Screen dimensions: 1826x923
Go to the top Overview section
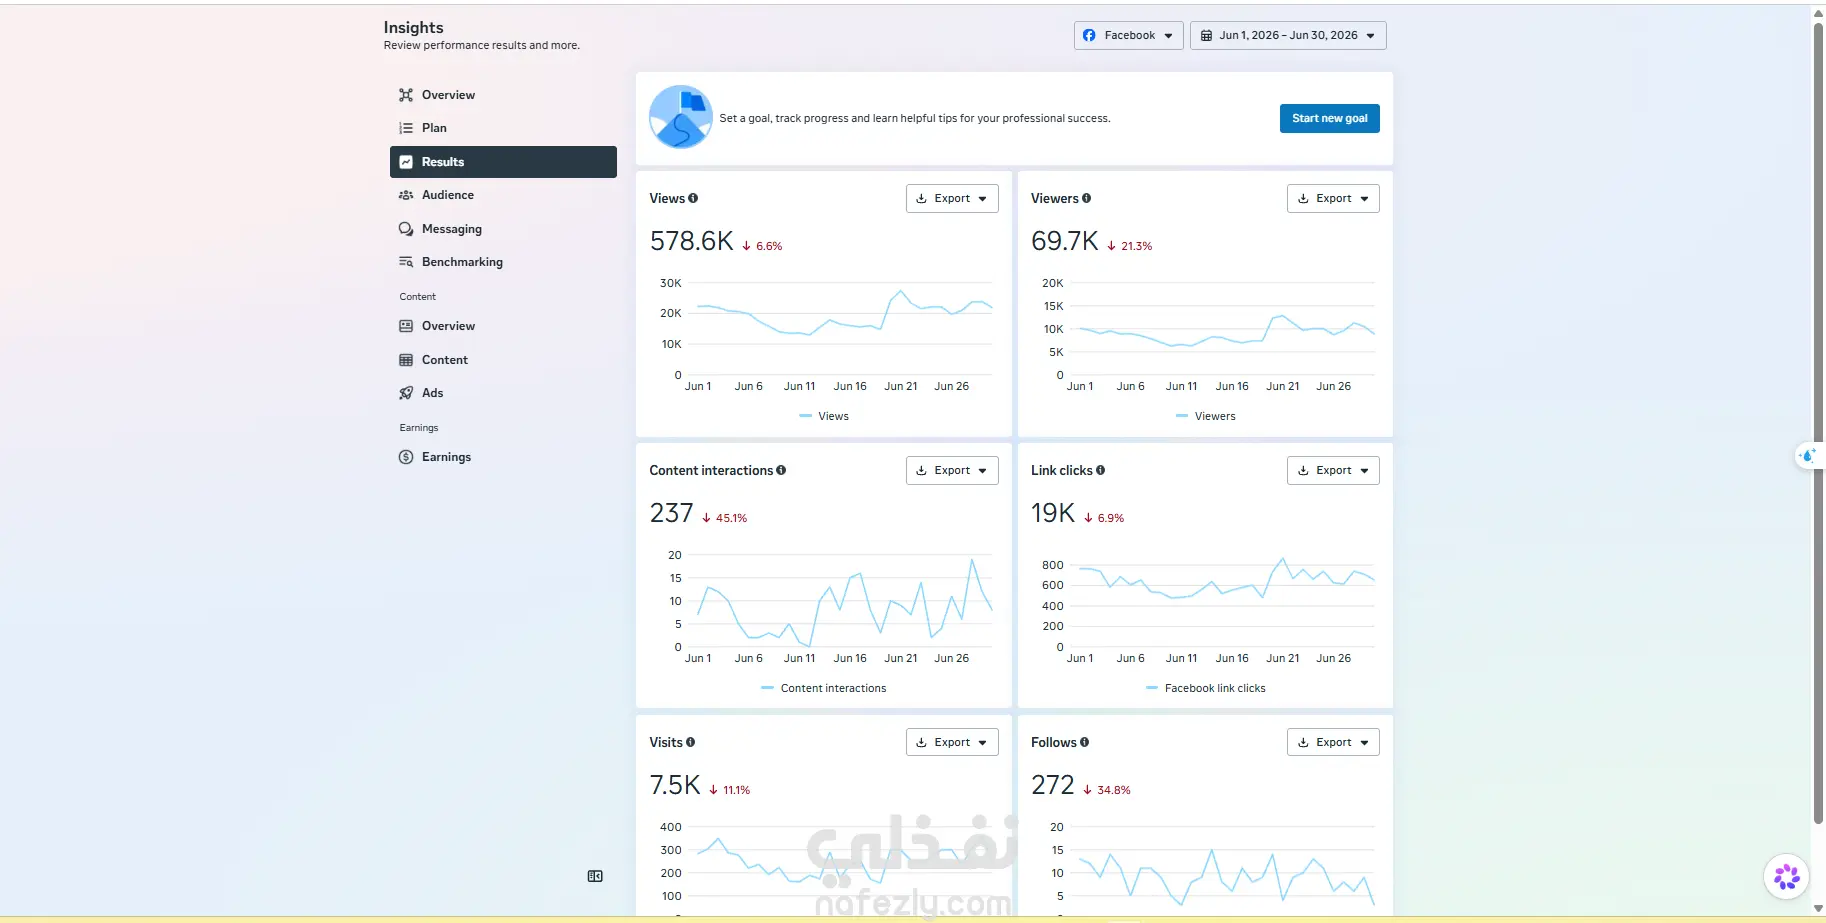(503, 95)
